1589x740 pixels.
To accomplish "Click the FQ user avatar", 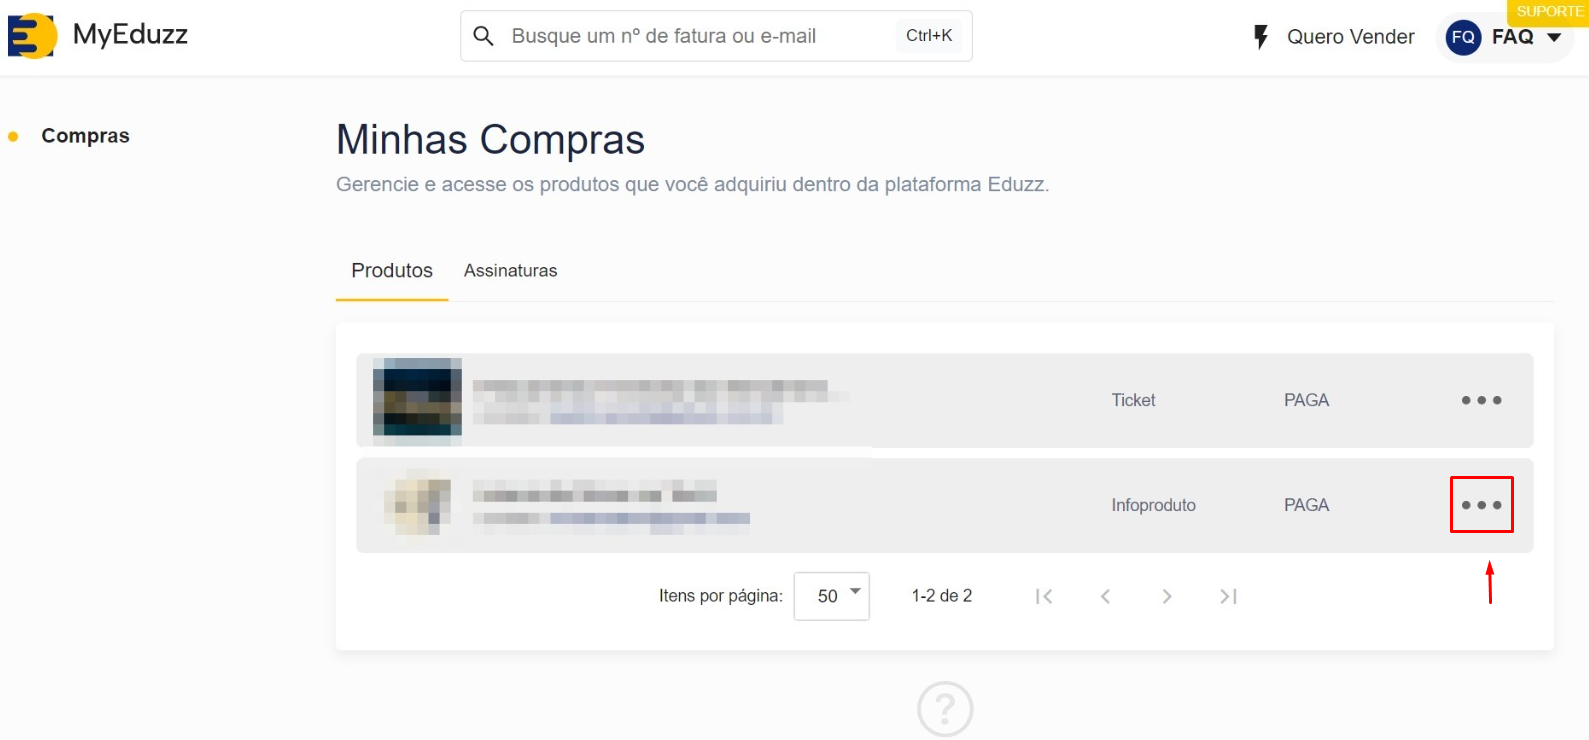I will click(1463, 37).
